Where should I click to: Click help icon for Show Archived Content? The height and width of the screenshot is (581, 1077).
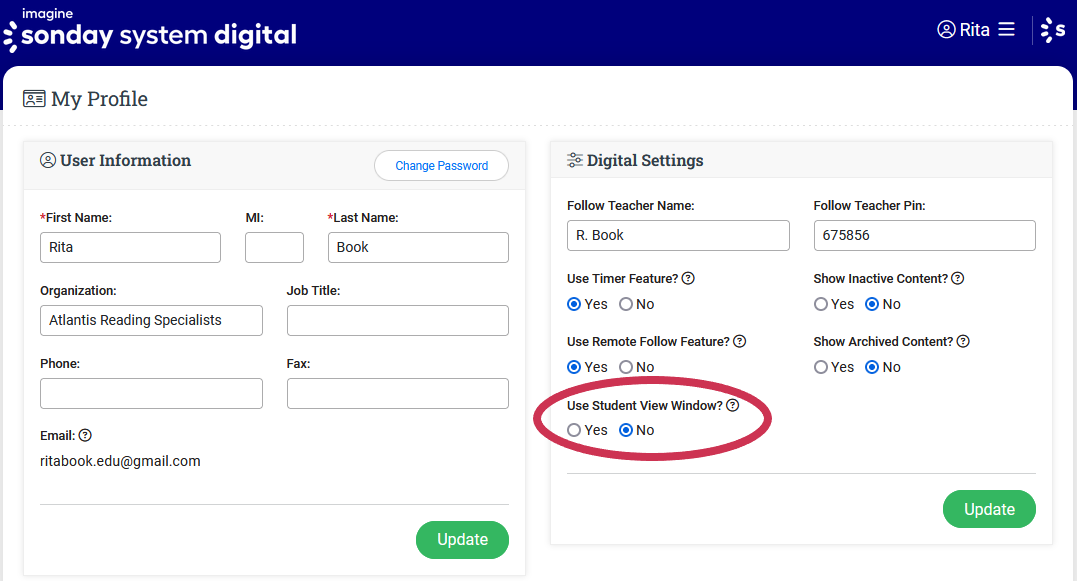pos(963,342)
